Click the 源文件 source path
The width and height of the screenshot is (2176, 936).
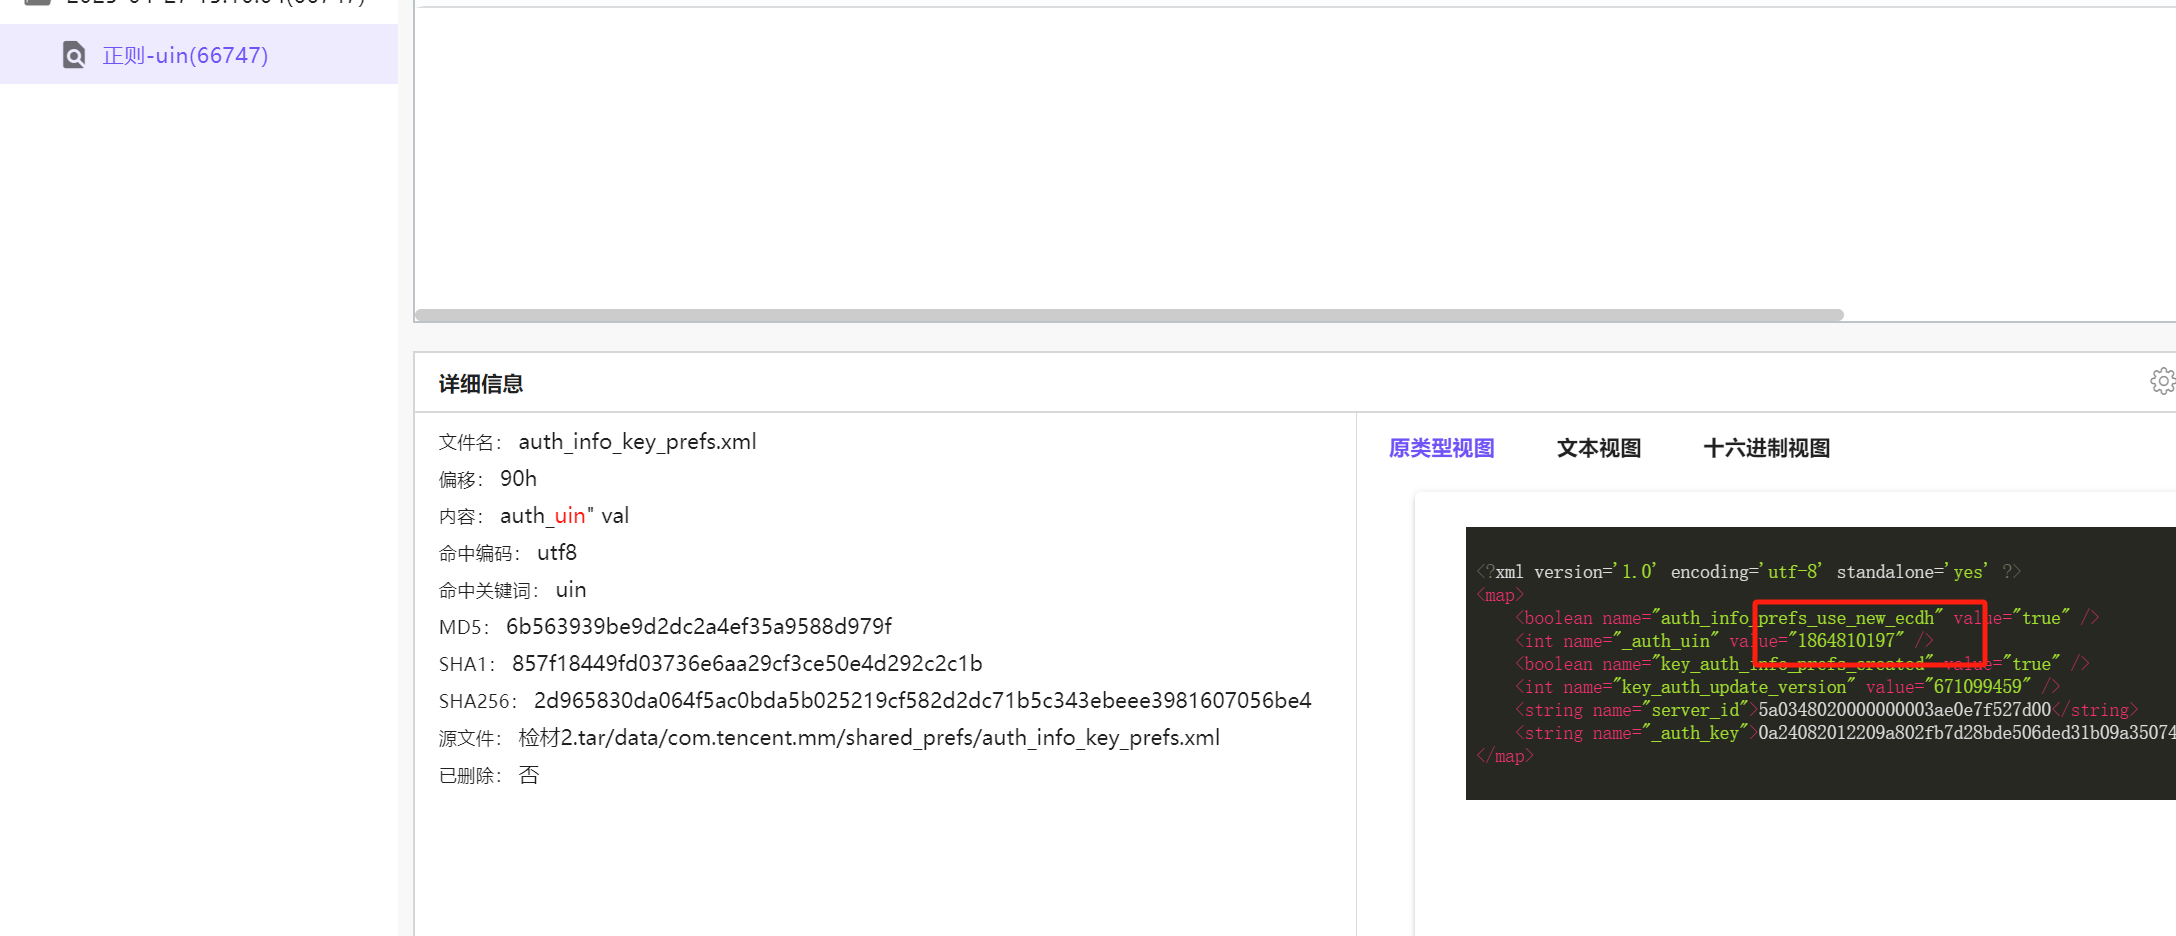tap(868, 738)
